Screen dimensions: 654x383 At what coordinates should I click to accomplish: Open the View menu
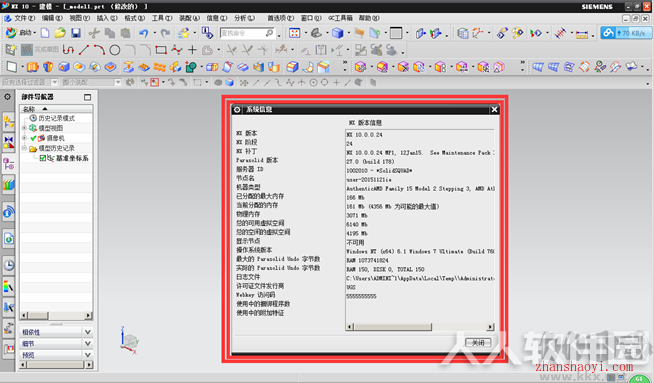coord(79,18)
